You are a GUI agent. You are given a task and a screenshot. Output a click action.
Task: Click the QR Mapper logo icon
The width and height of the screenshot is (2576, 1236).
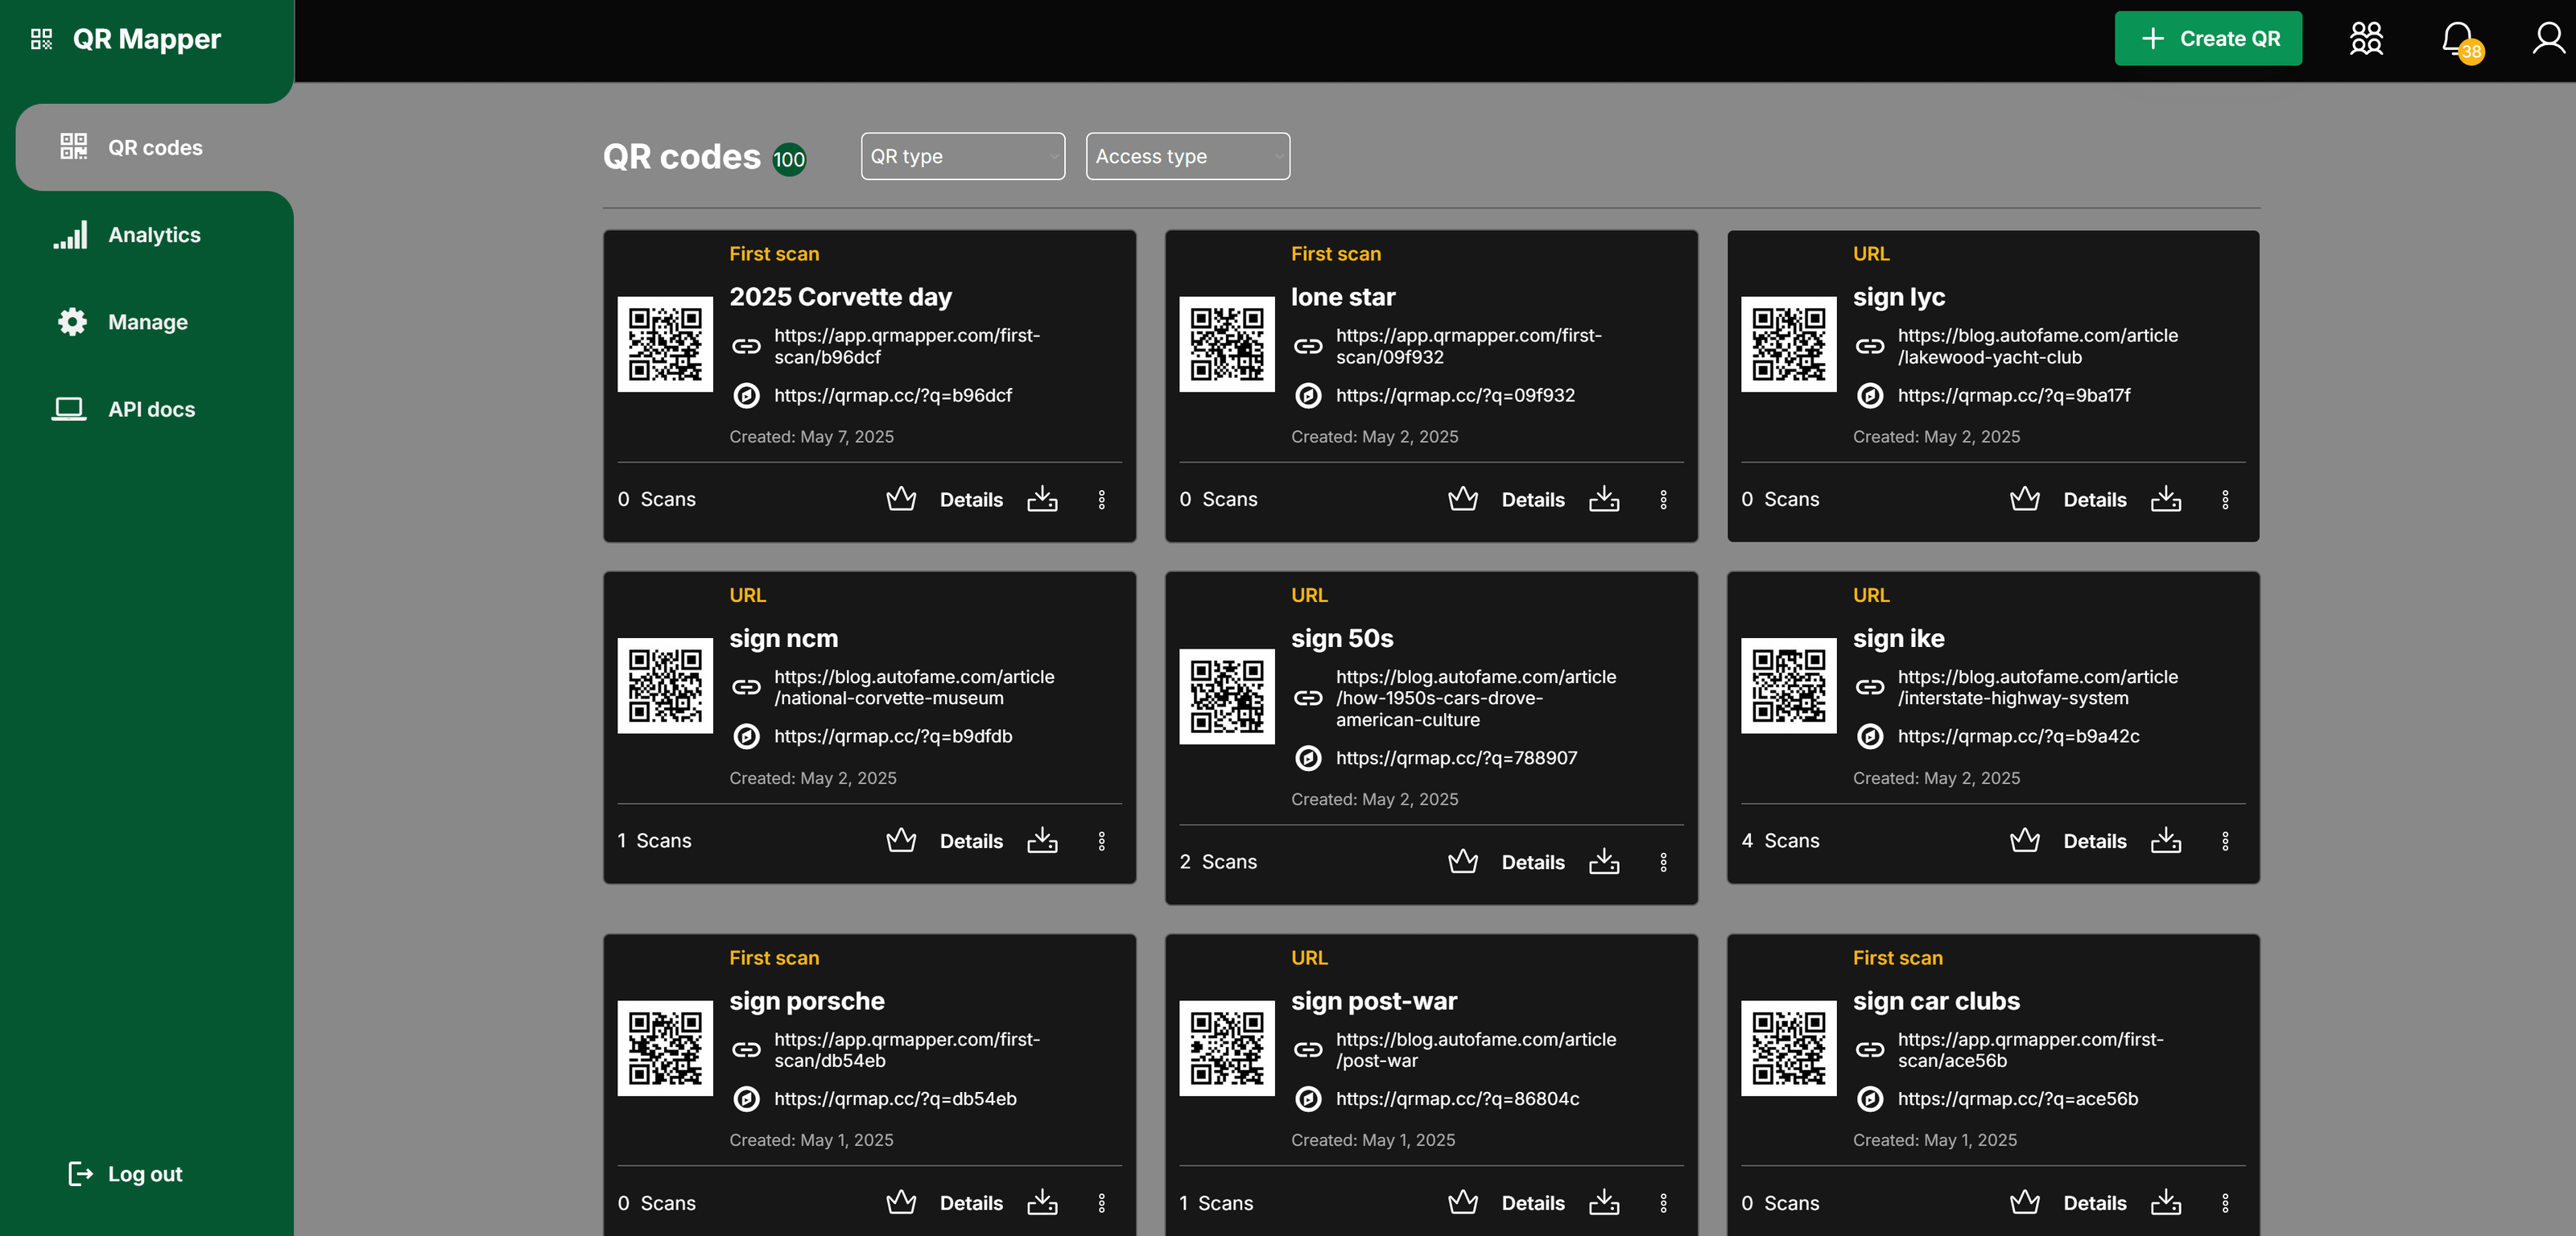click(42, 38)
